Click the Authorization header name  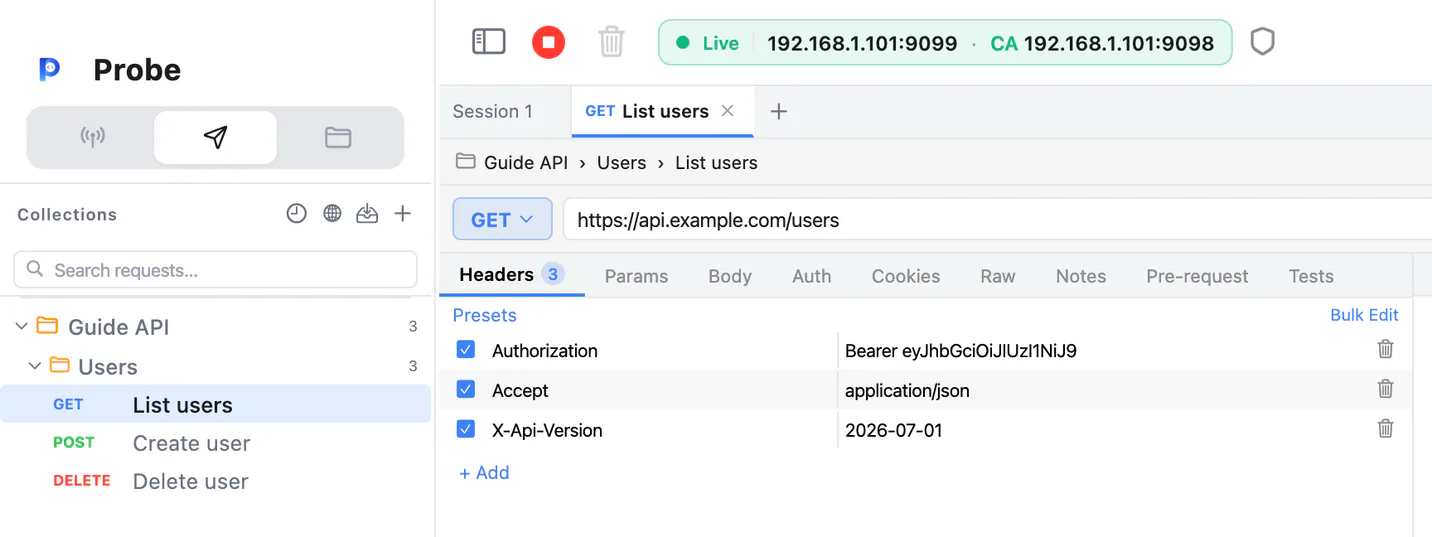[545, 350]
